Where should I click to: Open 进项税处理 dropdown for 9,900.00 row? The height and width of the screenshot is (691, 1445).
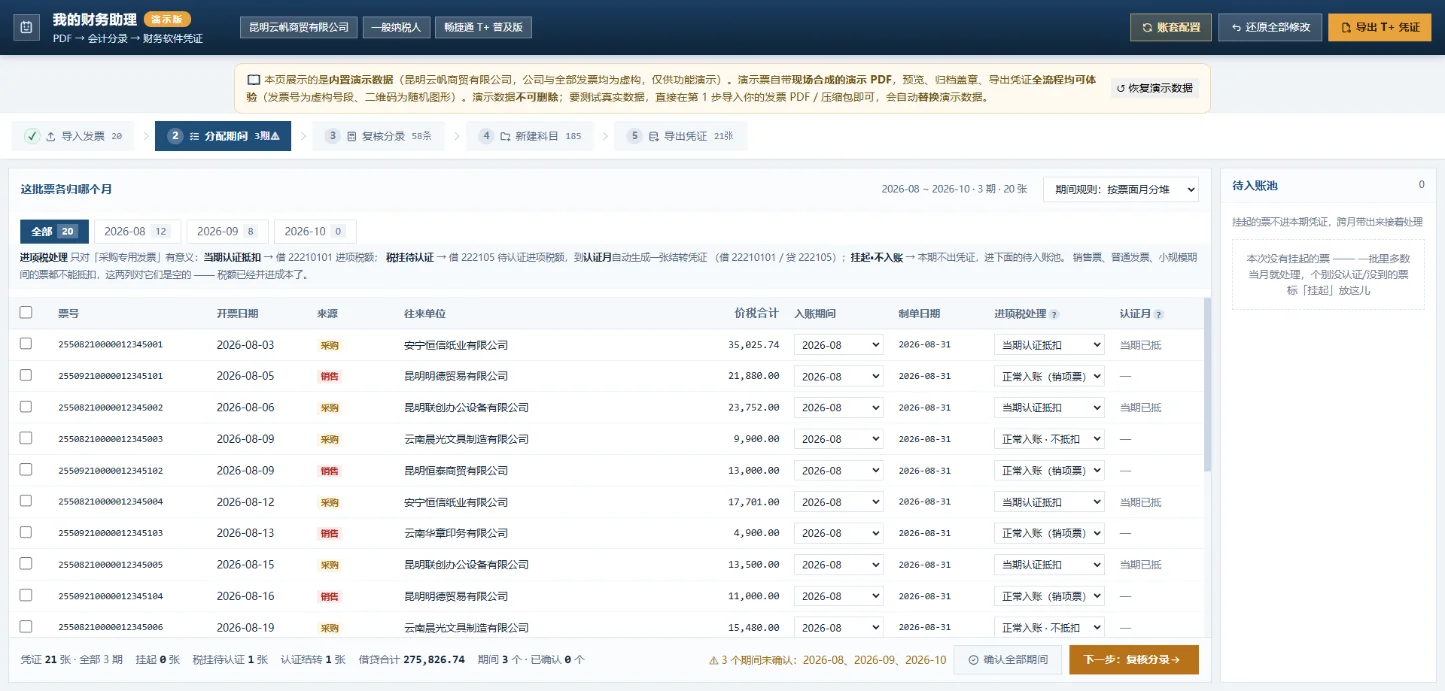click(1049, 439)
